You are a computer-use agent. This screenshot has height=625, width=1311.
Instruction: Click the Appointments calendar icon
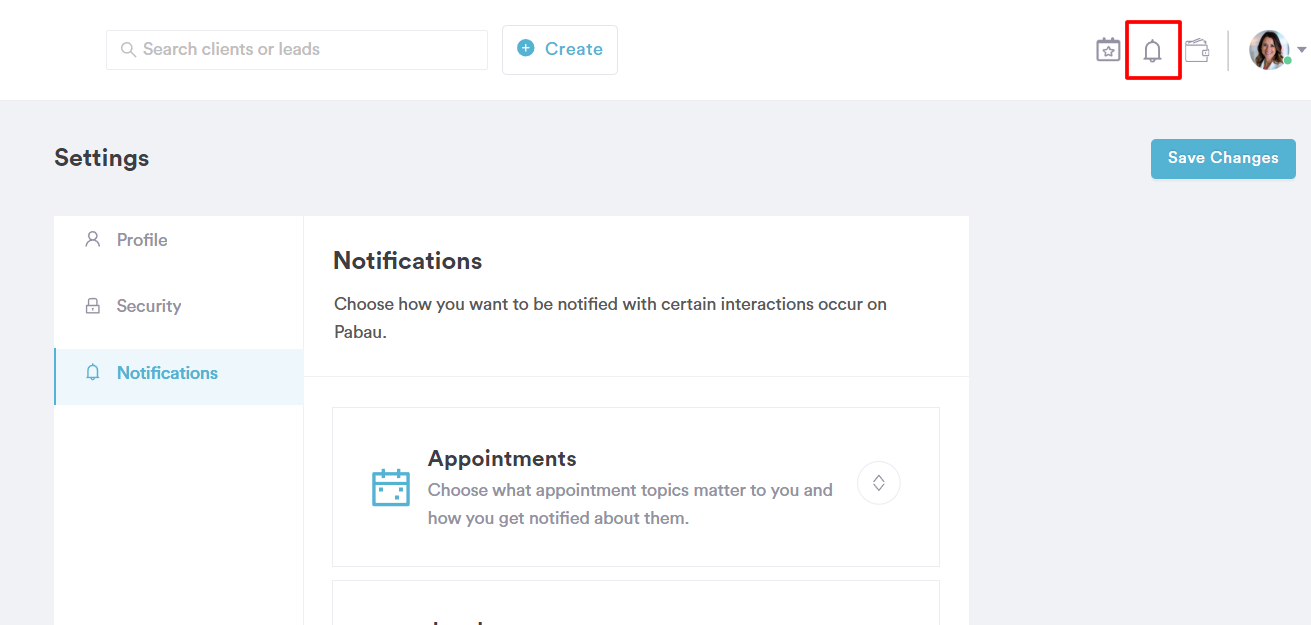coord(391,487)
